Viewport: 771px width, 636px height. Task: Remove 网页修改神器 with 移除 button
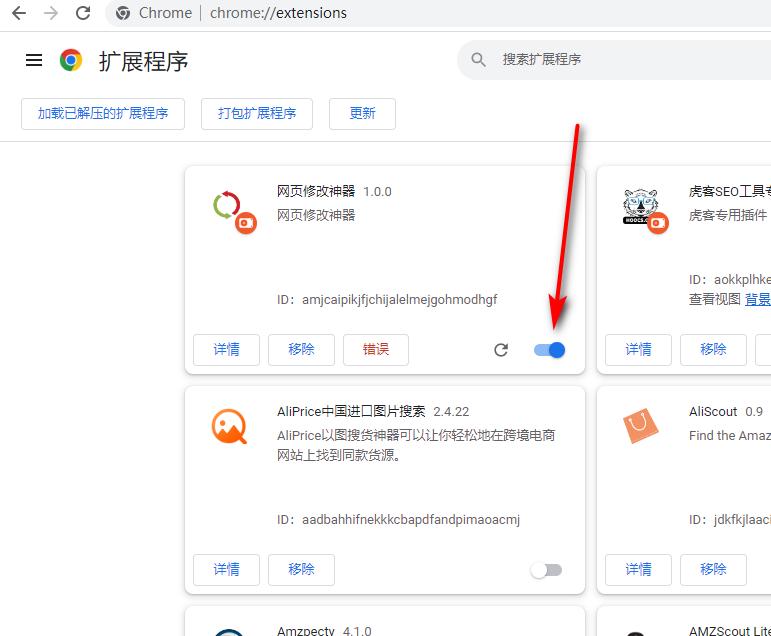pyautogui.click(x=301, y=350)
